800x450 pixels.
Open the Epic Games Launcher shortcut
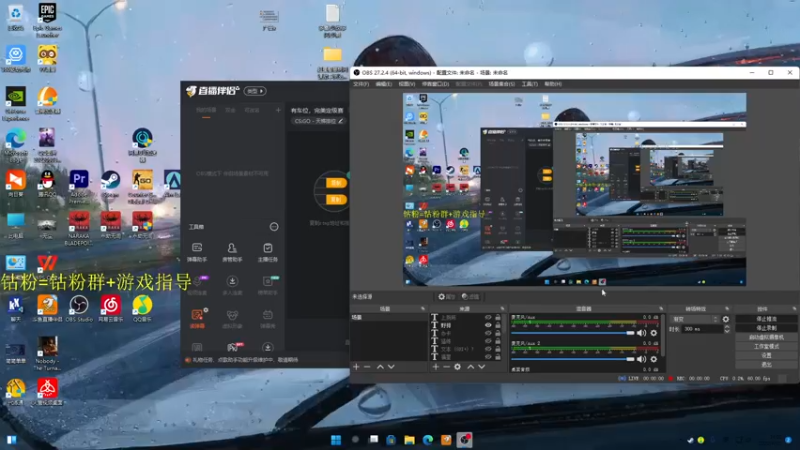pyautogui.click(x=47, y=19)
